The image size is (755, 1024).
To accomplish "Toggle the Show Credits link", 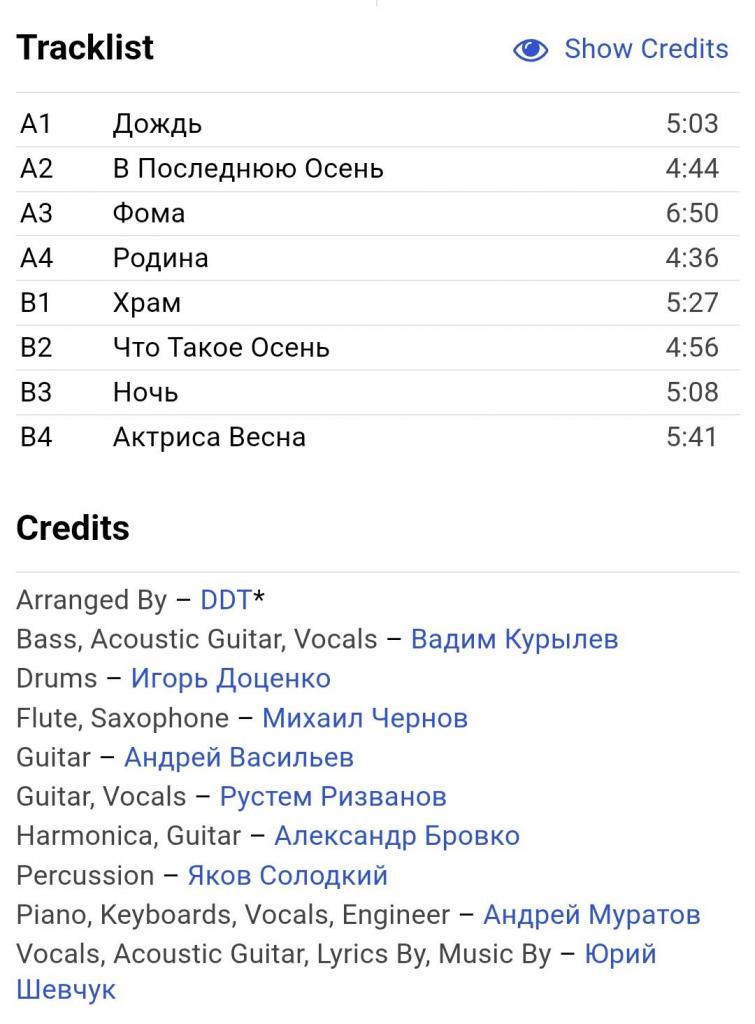I will click(645, 49).
